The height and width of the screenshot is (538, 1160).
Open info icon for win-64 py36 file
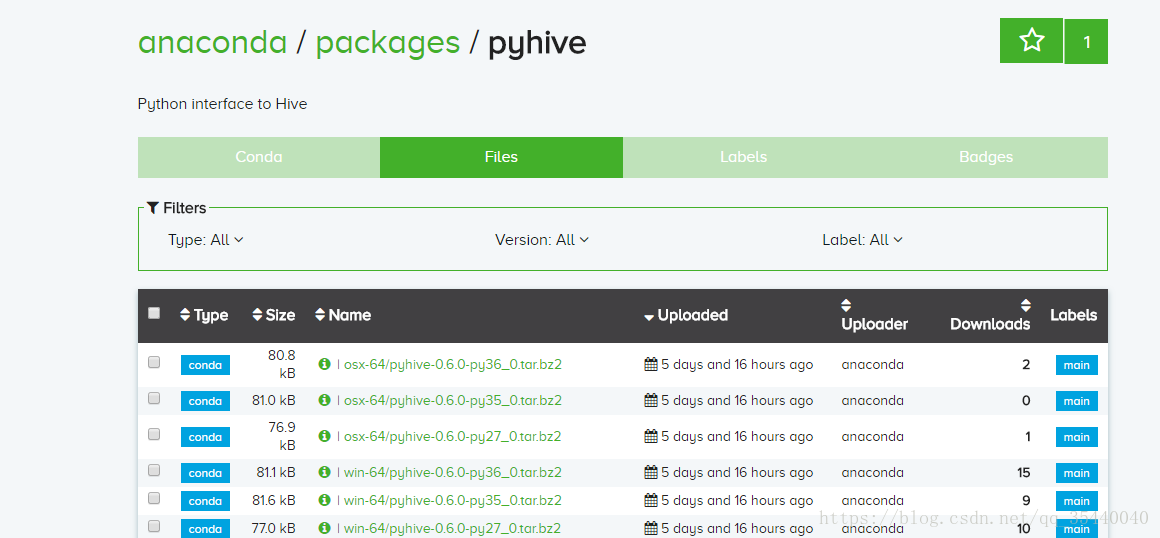[324, 472]
